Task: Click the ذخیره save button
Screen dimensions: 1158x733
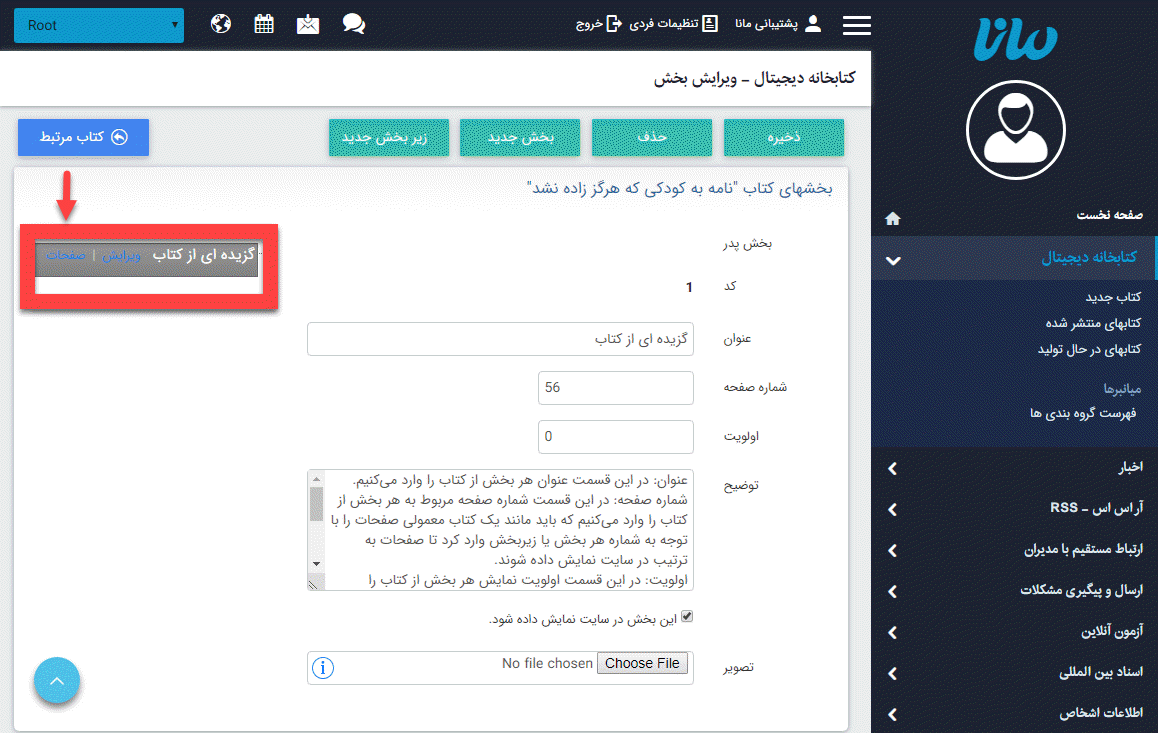Action: click(x=784, y=137)
